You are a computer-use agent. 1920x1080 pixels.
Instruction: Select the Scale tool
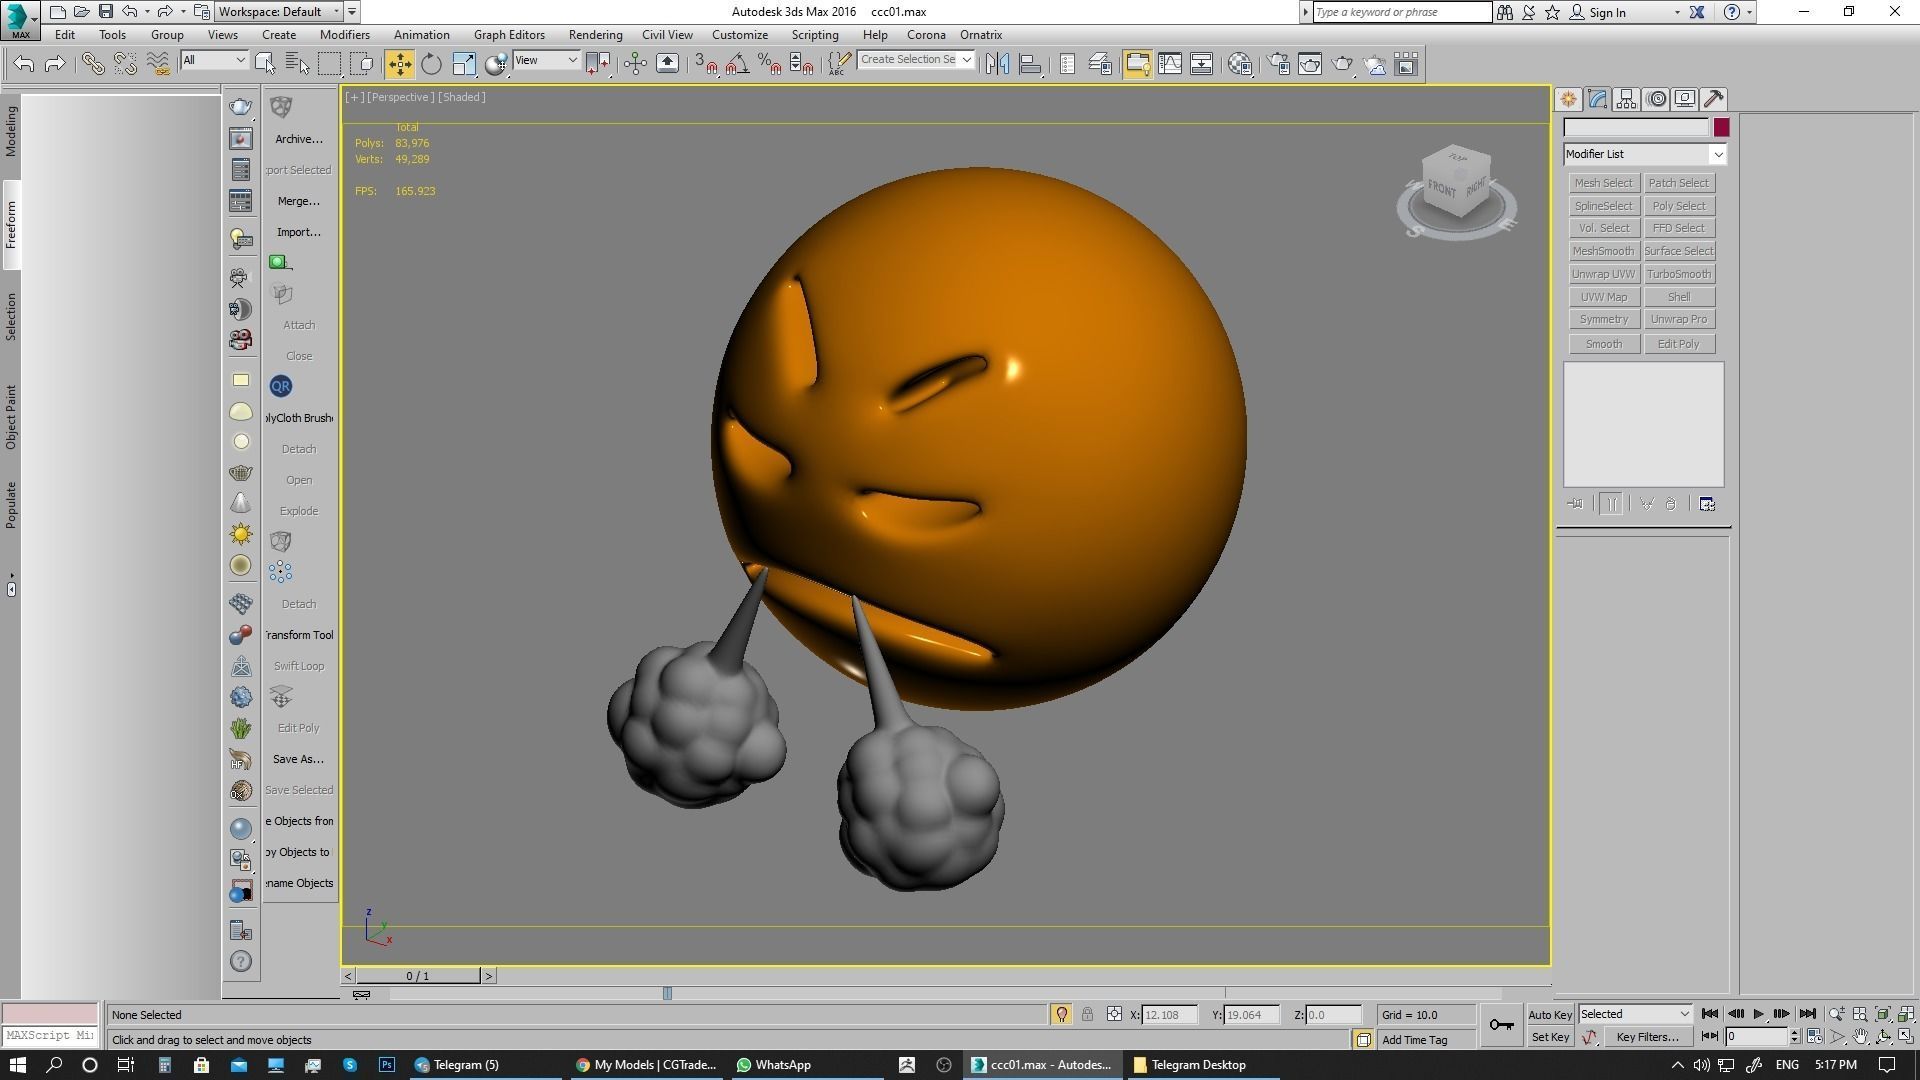464,64
